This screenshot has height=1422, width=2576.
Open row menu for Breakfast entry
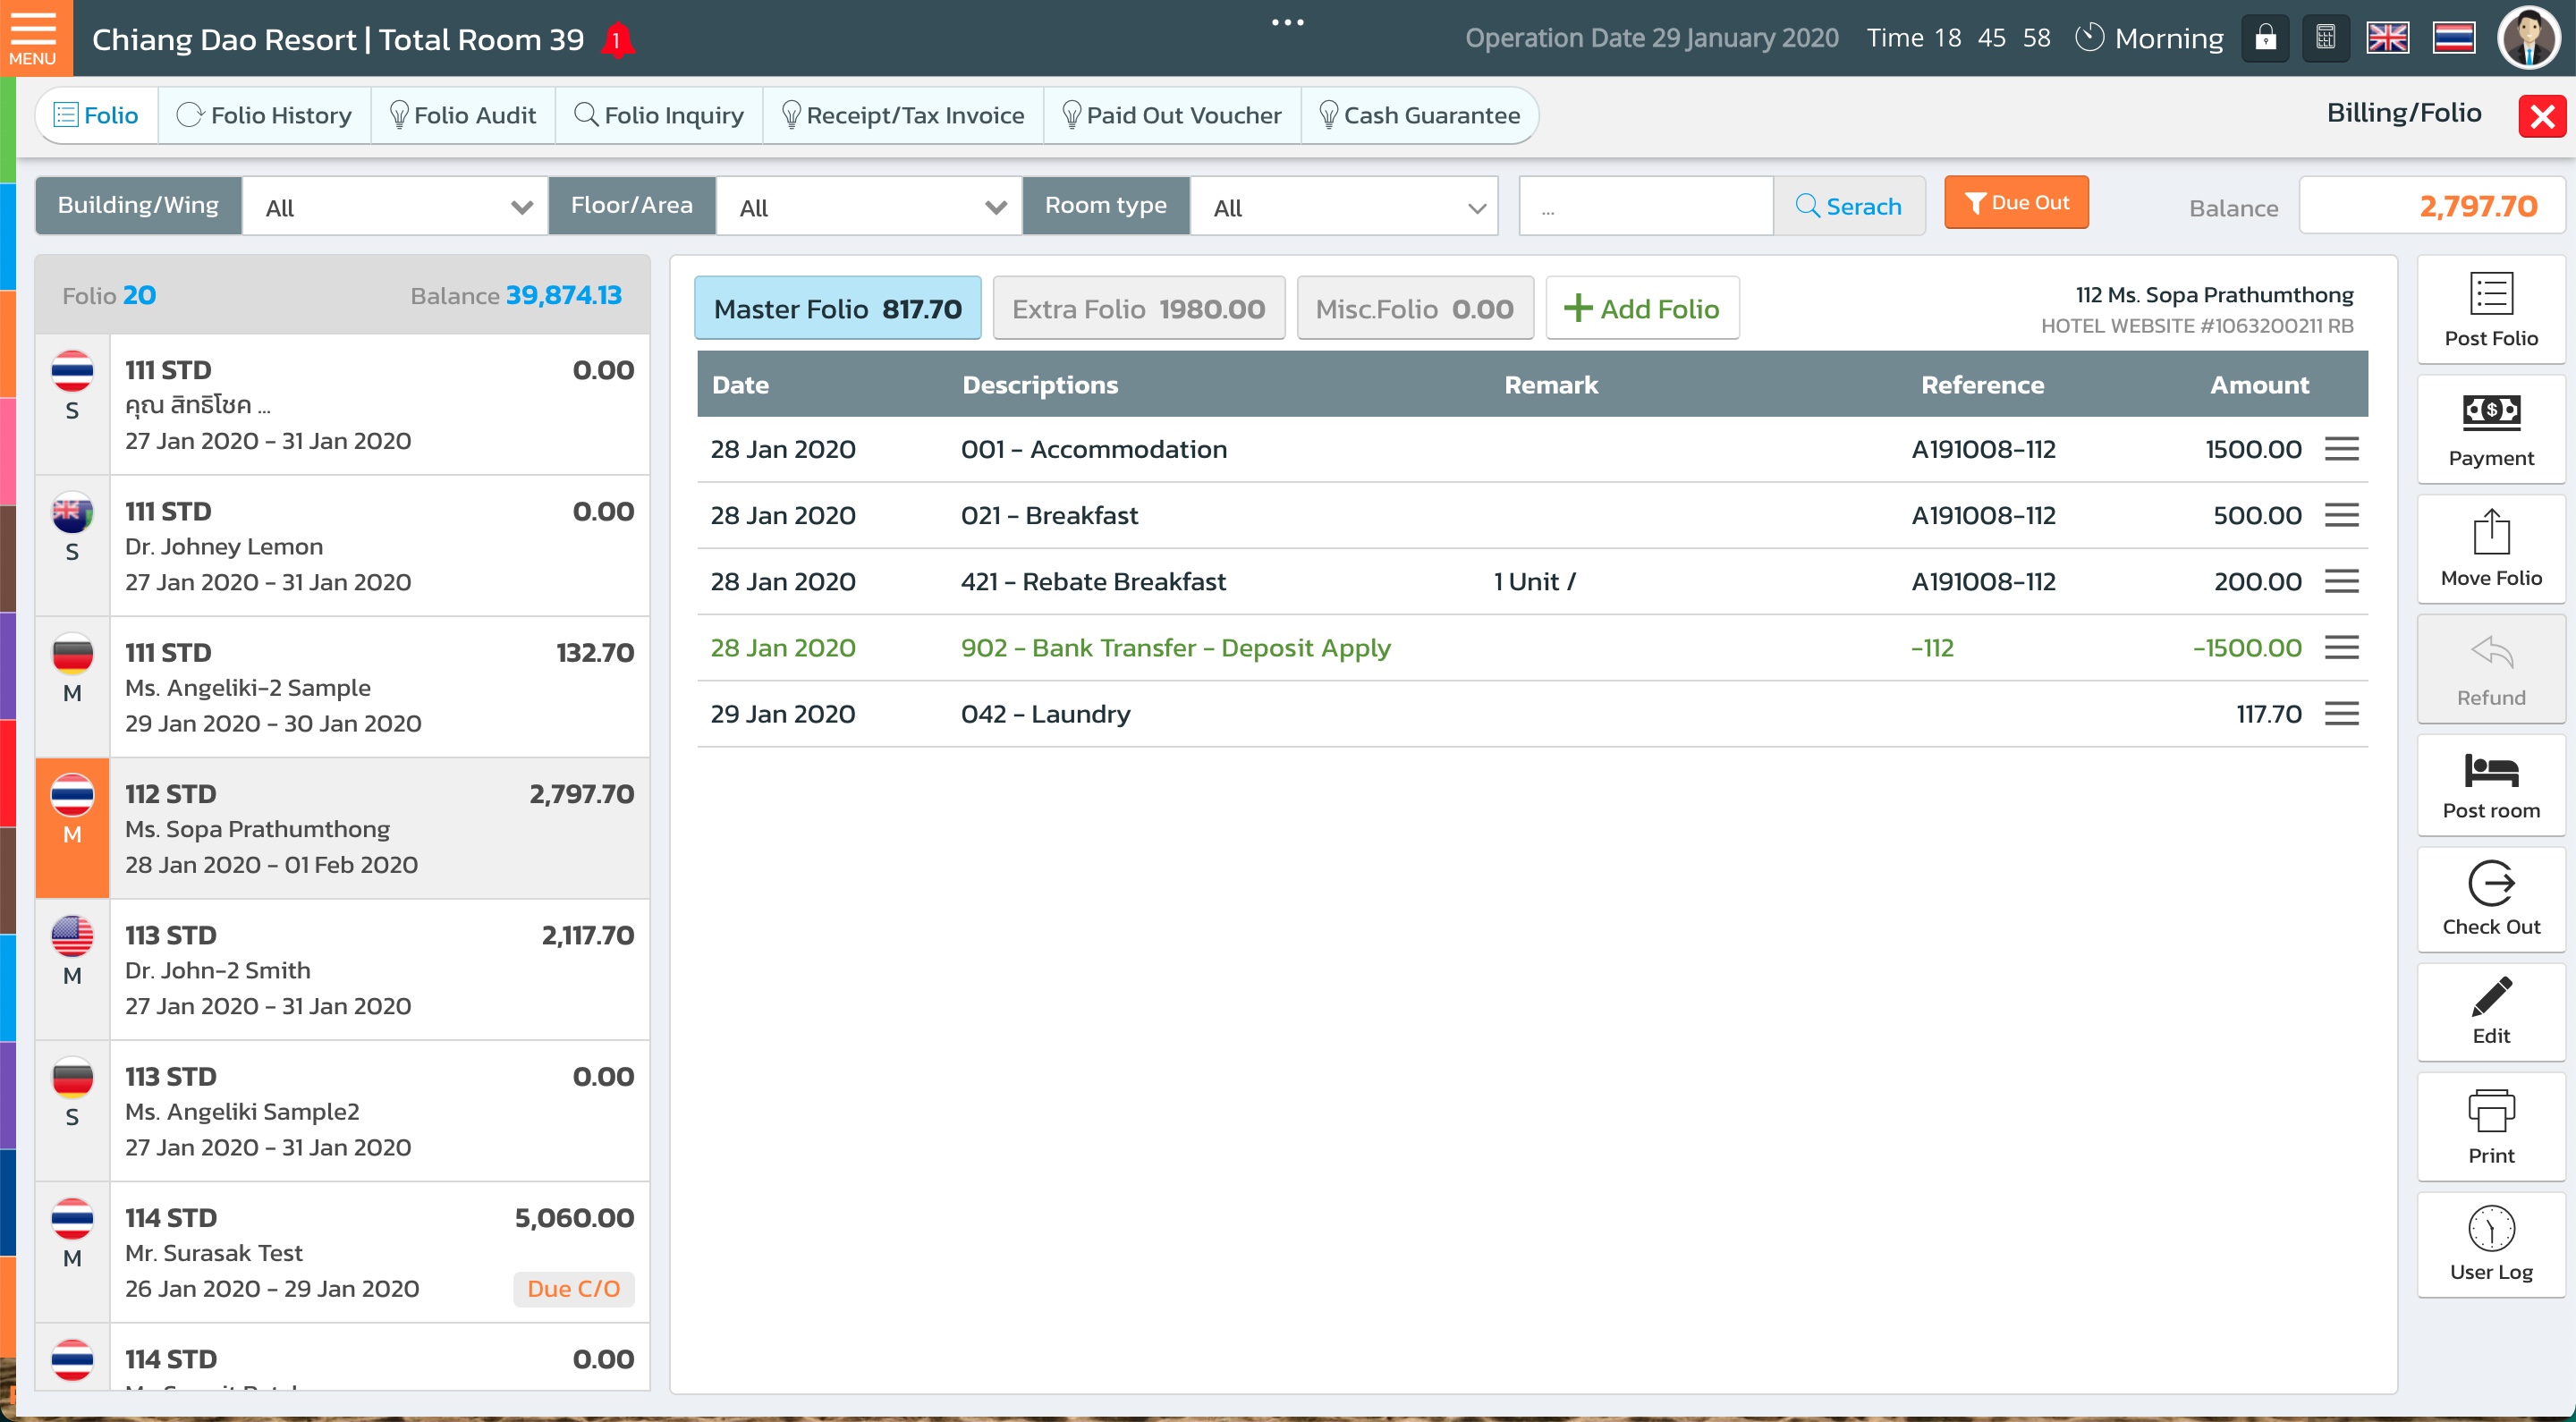(x=2341, y=515)
